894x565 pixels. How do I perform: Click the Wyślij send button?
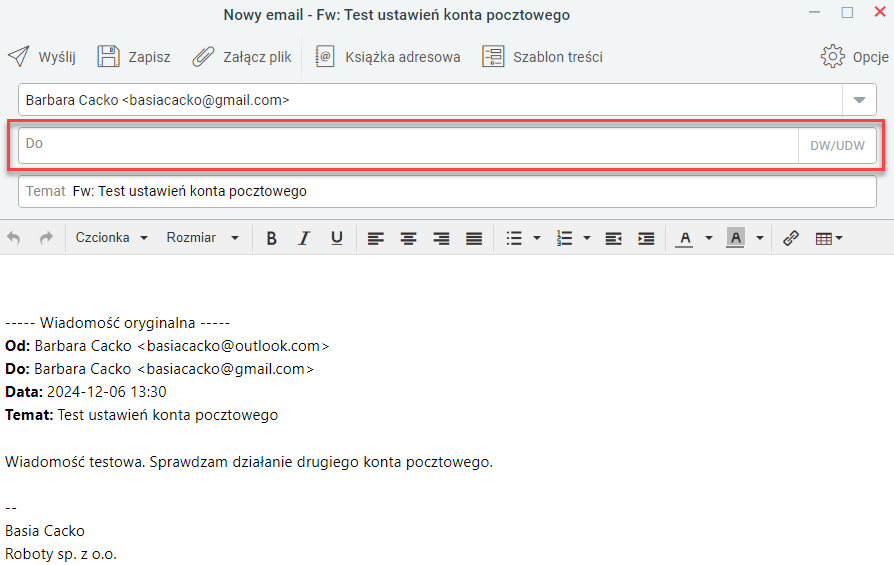42,56
